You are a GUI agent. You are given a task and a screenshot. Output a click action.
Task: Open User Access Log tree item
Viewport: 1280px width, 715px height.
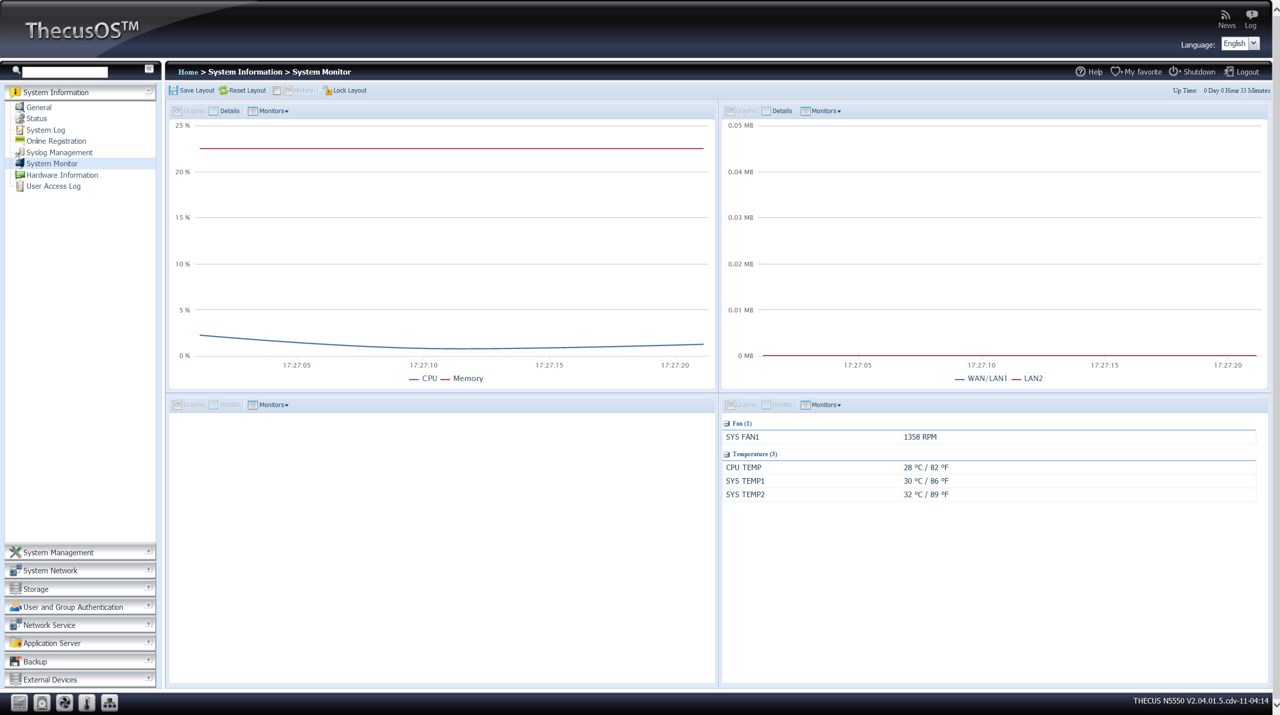[53, 186]
